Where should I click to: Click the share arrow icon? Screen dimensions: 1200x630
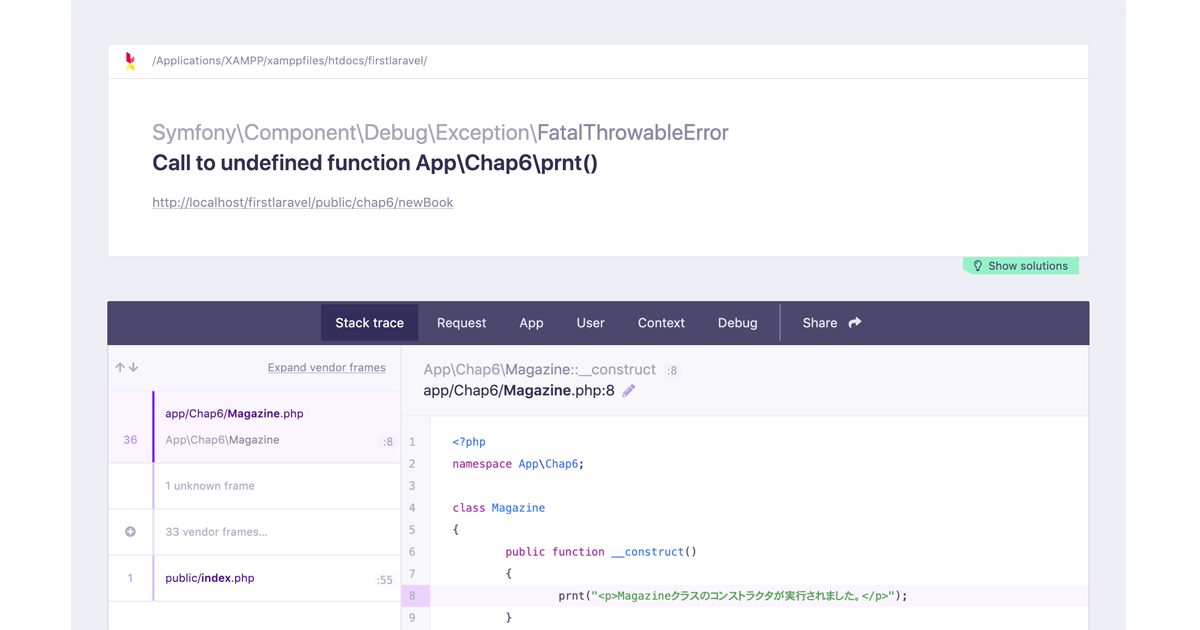(x=855, y=323)
